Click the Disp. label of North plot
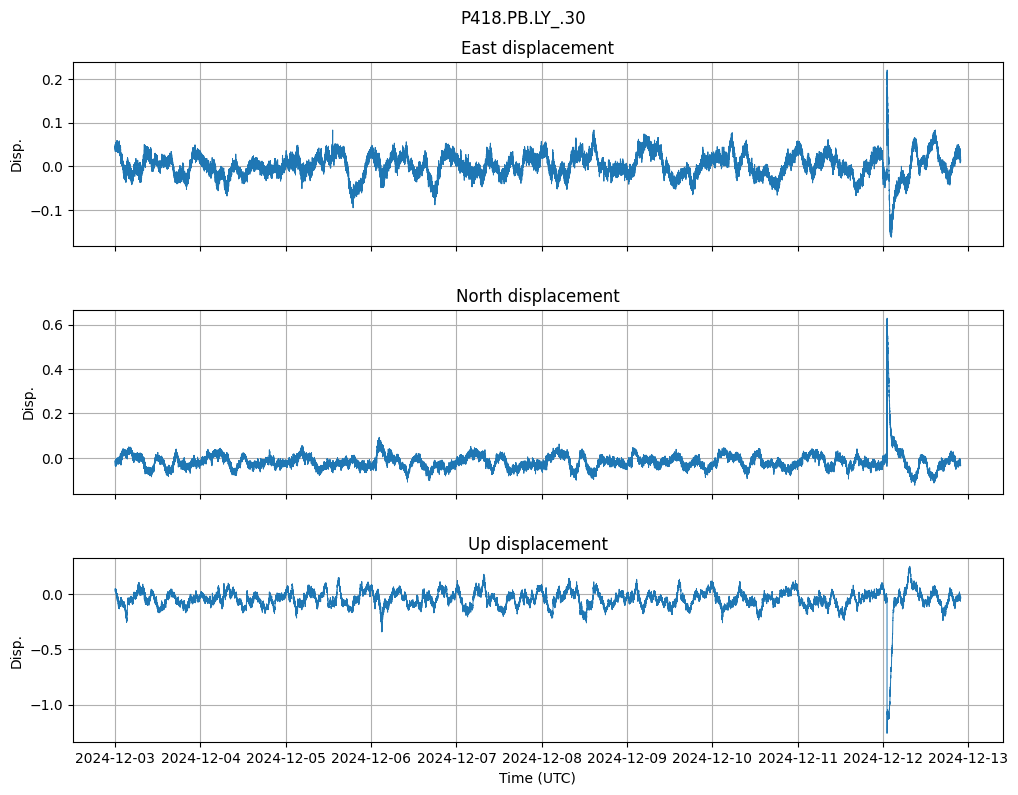 click(29, 402)
